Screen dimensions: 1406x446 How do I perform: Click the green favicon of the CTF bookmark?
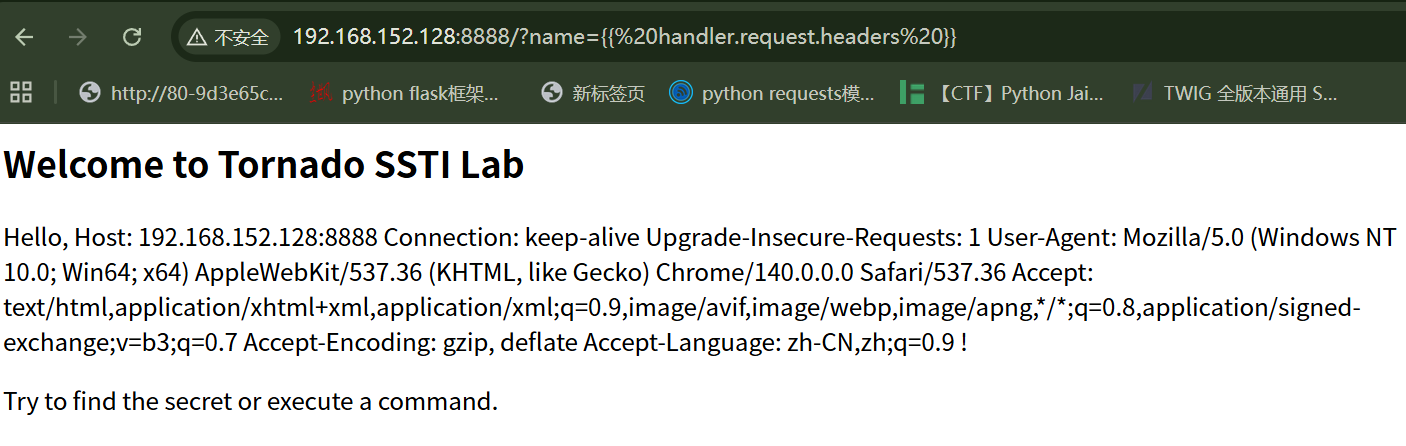pyautogui.click(x=911, y=93)
